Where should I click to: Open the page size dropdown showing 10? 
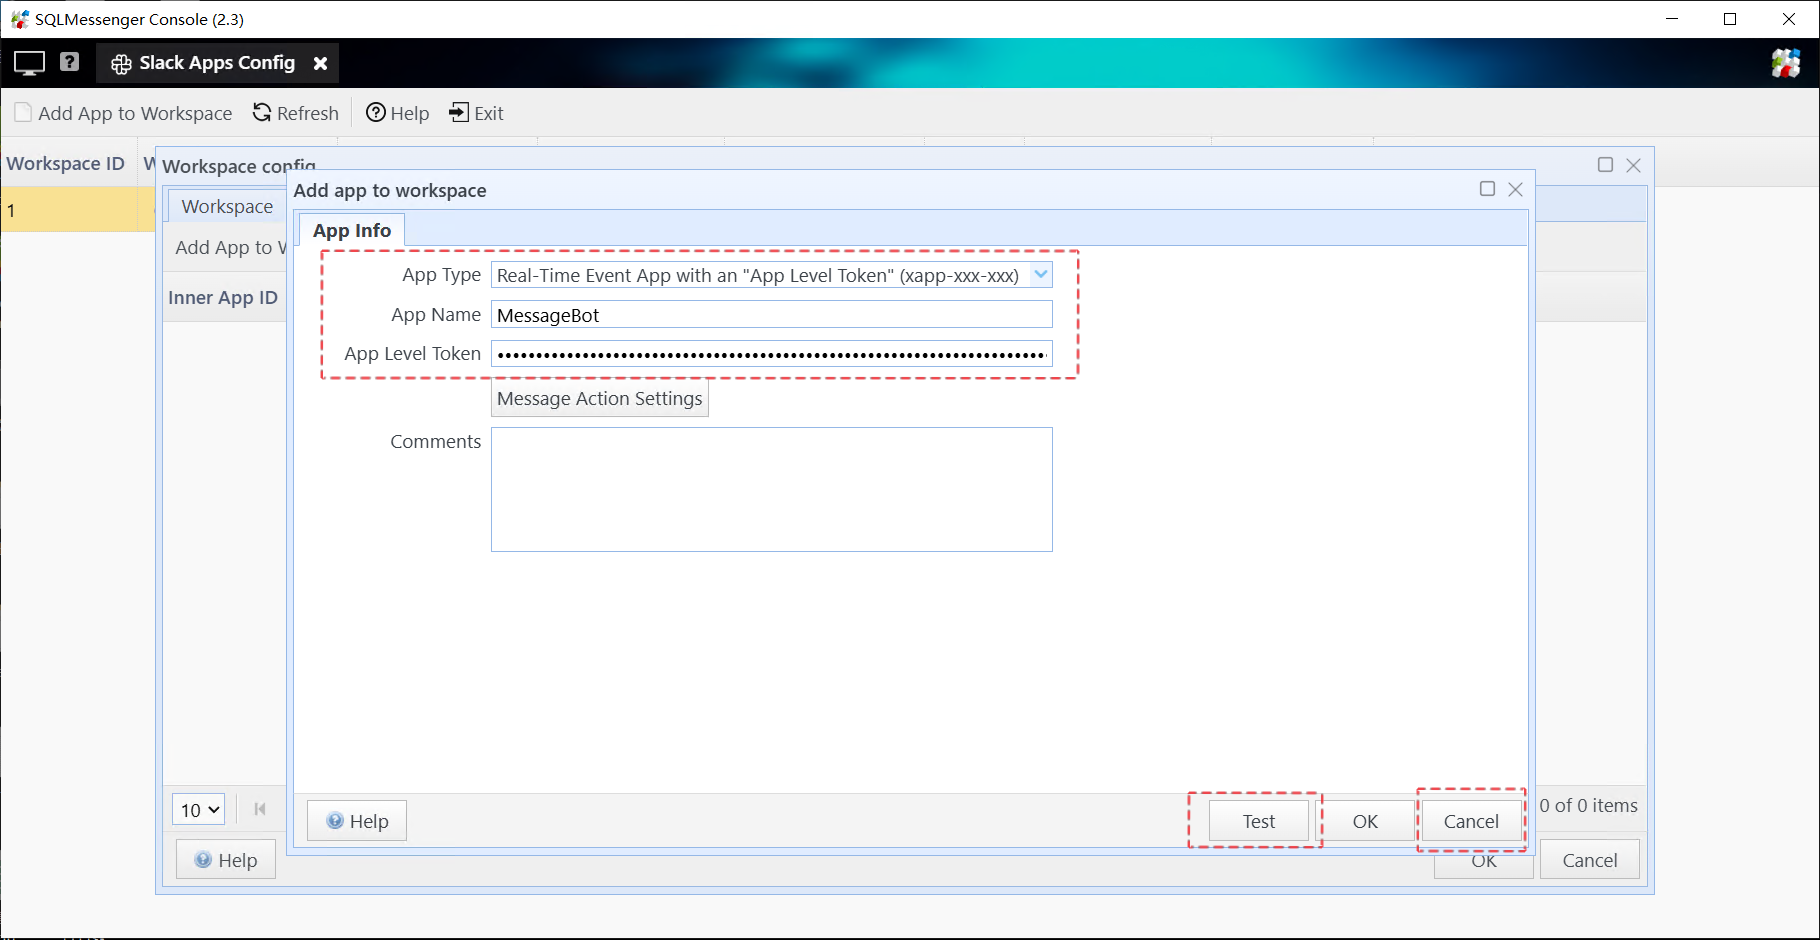198,809
